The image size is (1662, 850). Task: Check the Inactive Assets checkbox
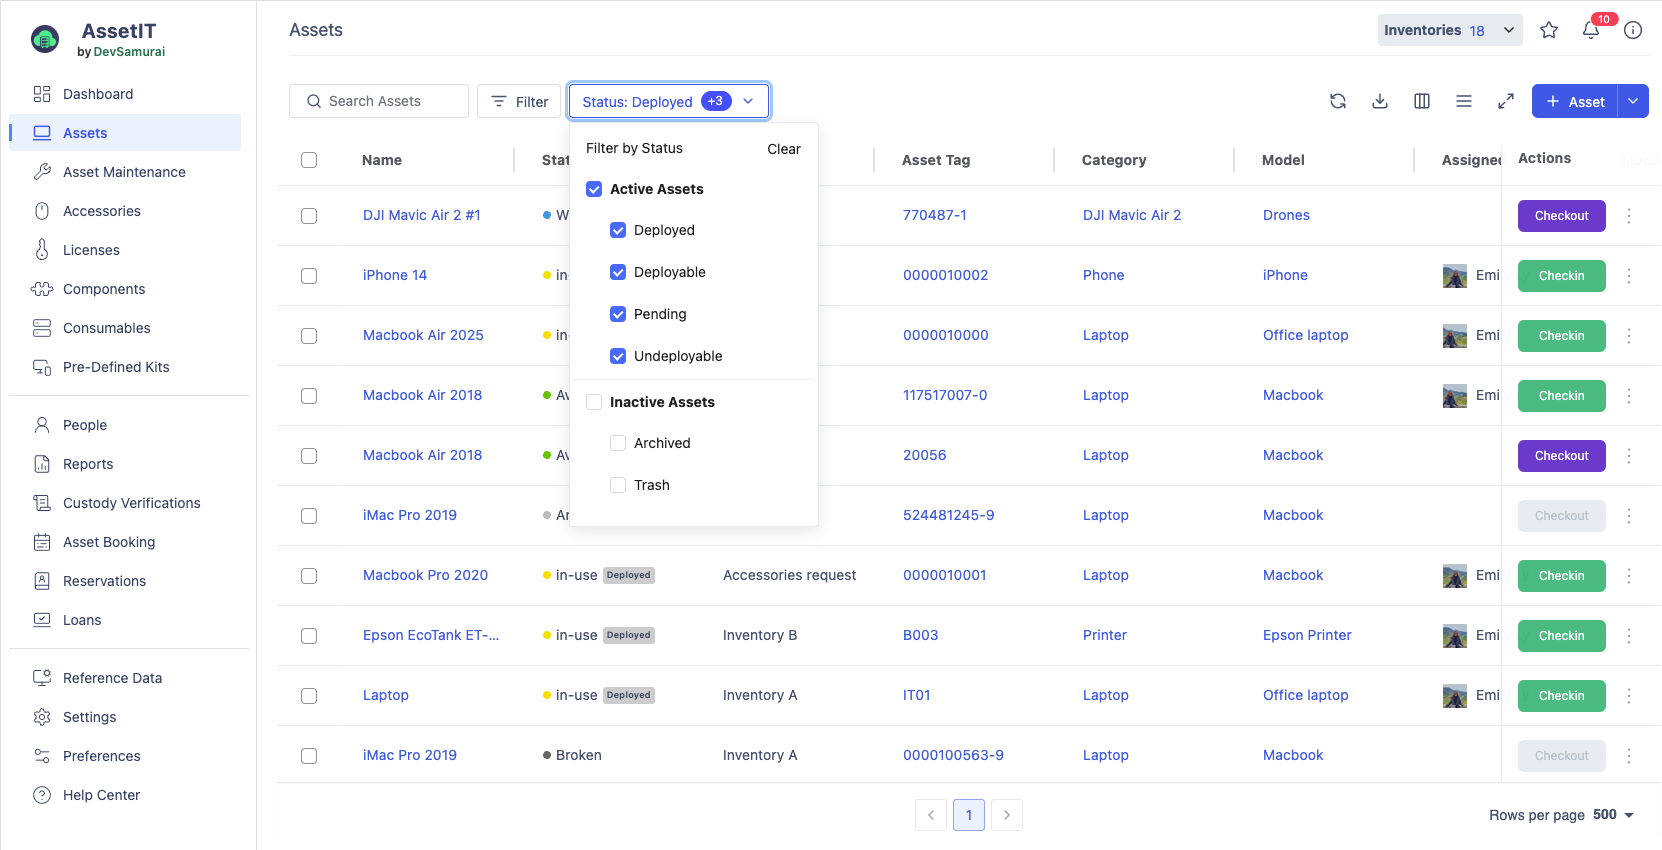pyautogui.click(x=594, y=402)
